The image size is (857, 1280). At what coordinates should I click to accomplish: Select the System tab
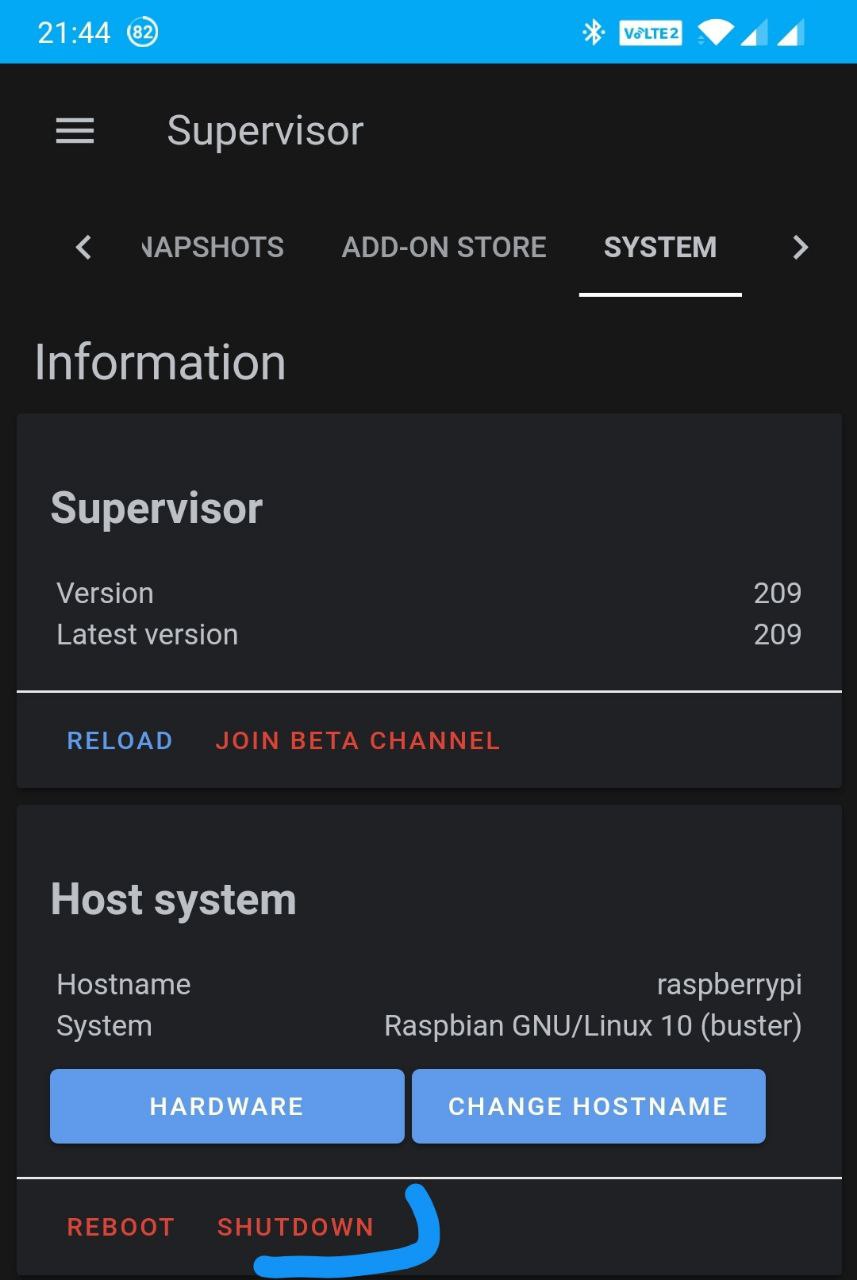tap(660, 247)
